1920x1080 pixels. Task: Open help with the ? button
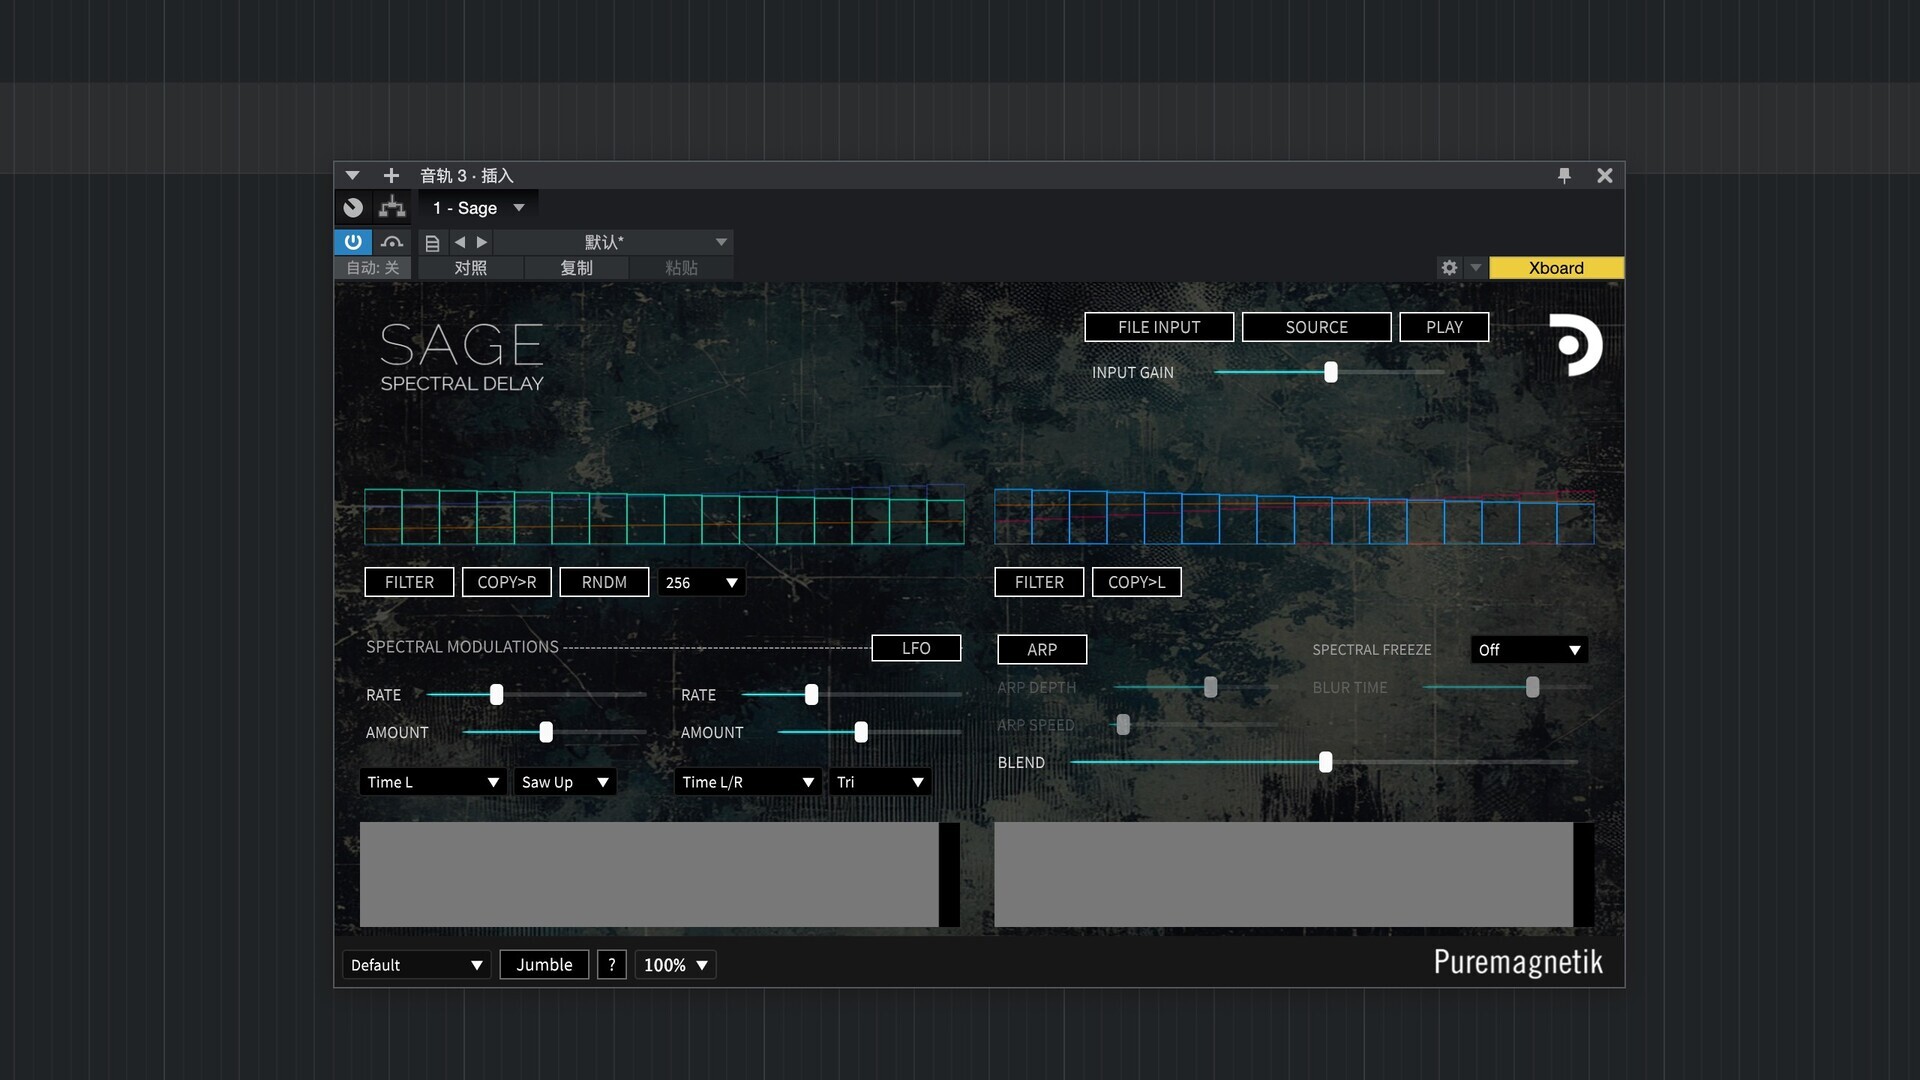tap(612, 965)
